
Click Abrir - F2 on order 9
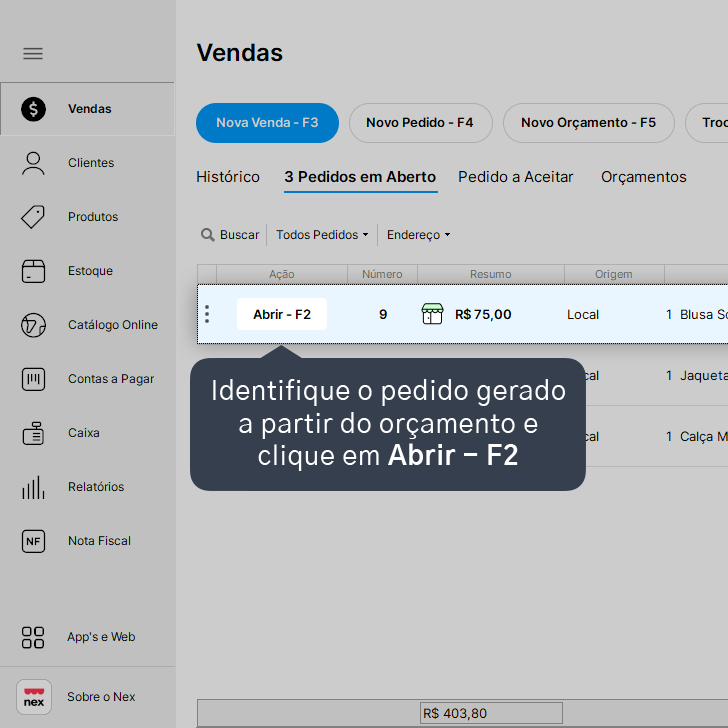coord(282,314)
